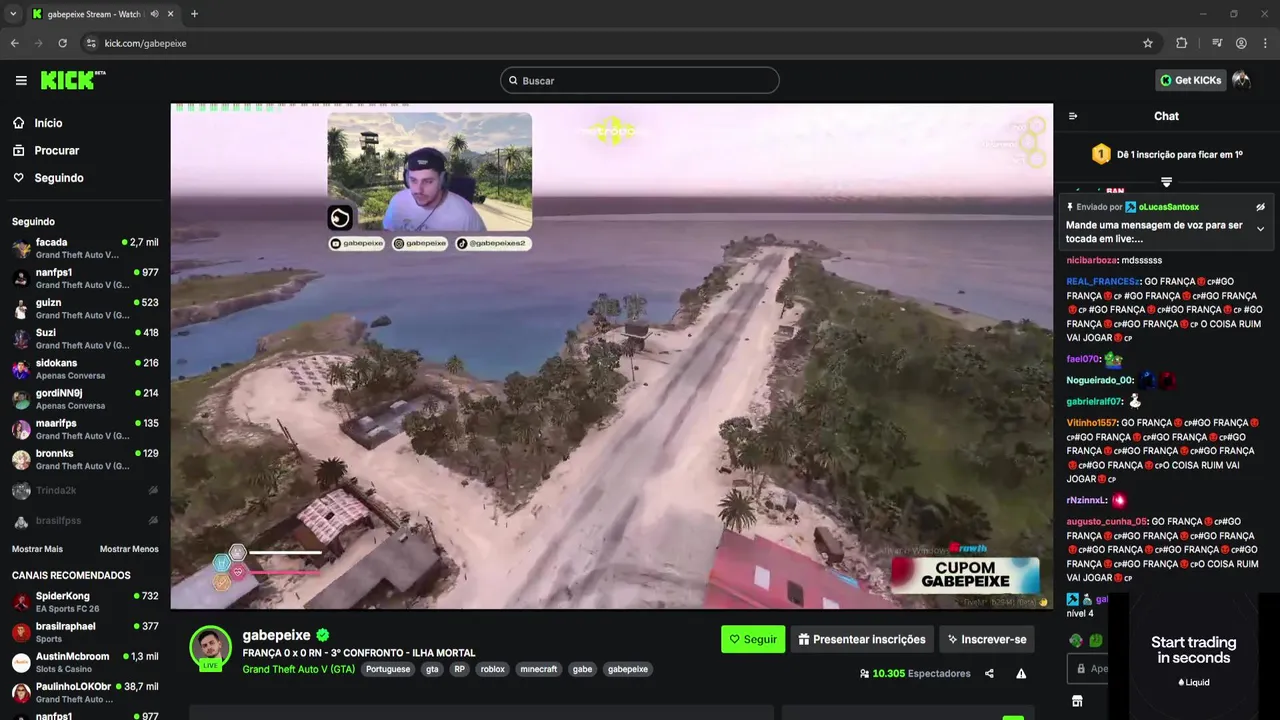The image size is (1280, 720).
Task: Open the Suzi channel in Seguindo
Action: pos(85,338)
